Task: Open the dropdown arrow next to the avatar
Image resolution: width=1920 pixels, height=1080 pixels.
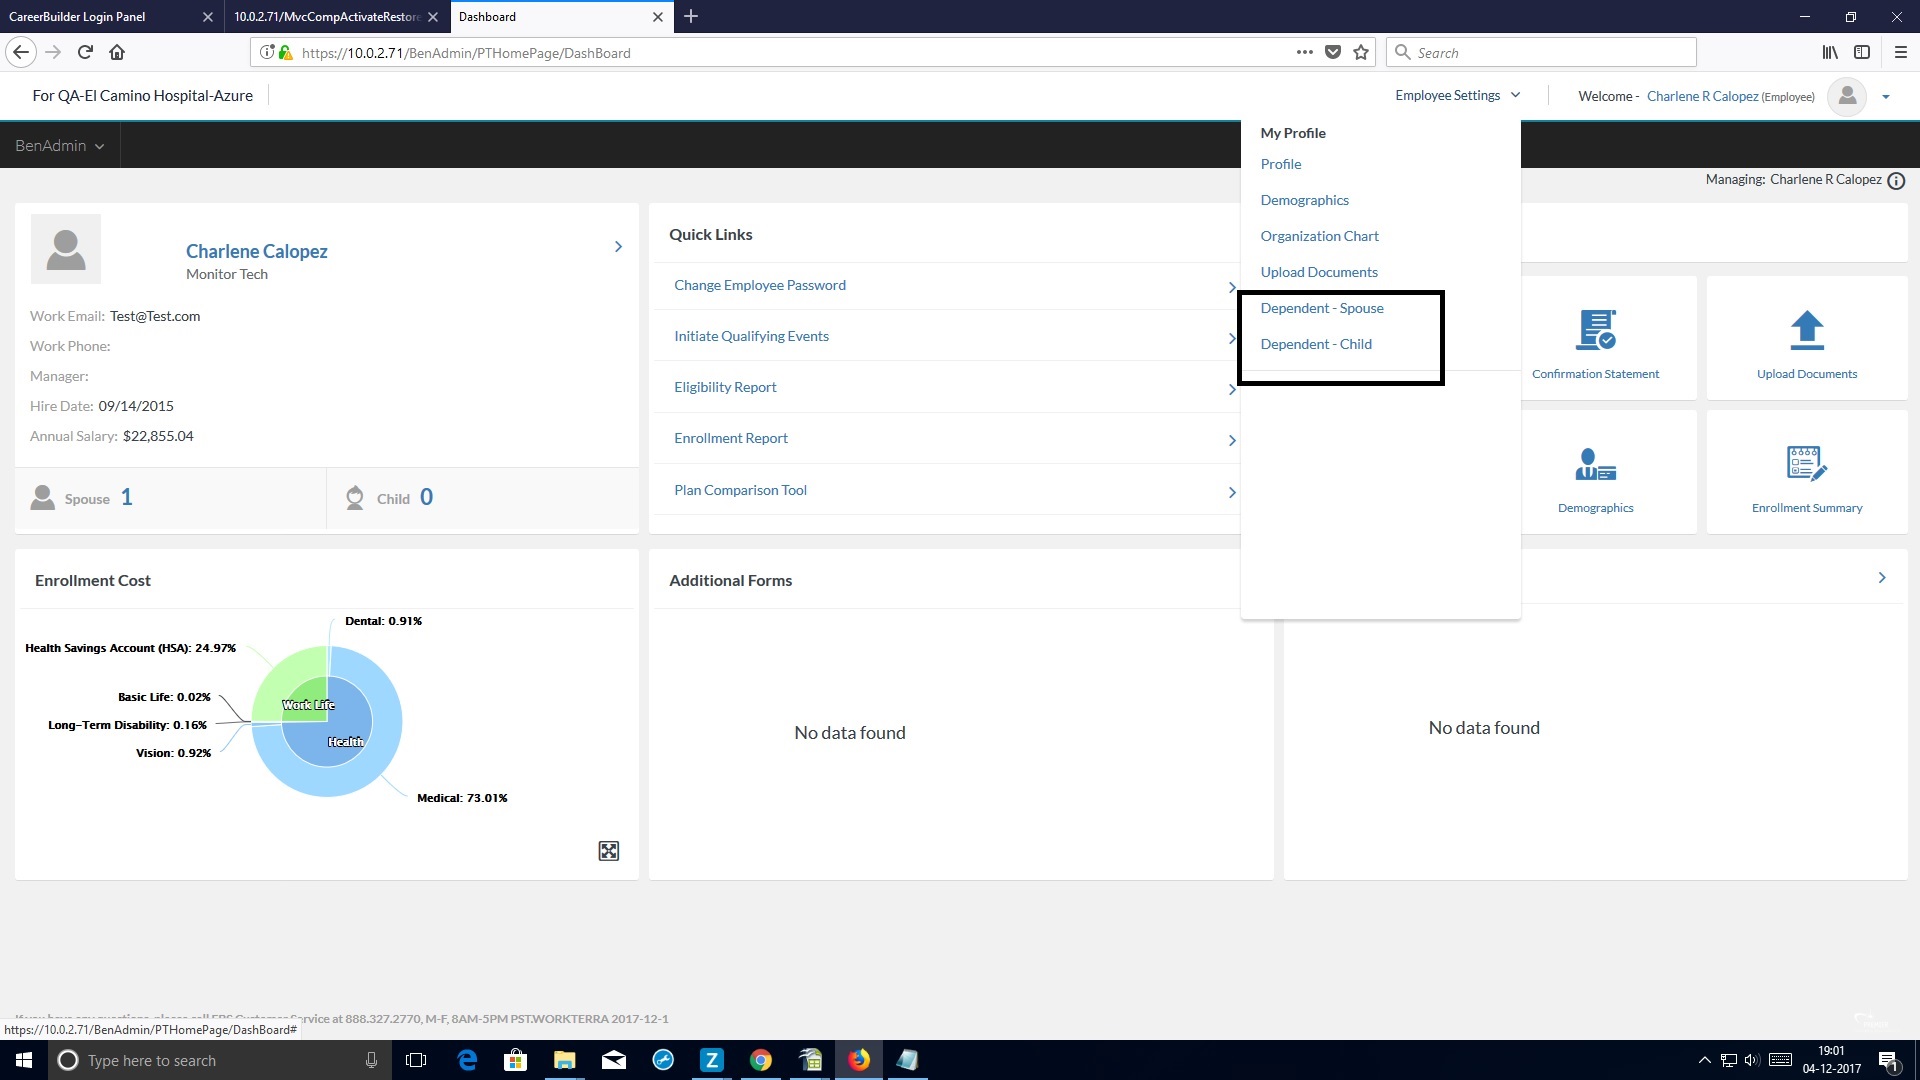Action: tap(1886, 97)
